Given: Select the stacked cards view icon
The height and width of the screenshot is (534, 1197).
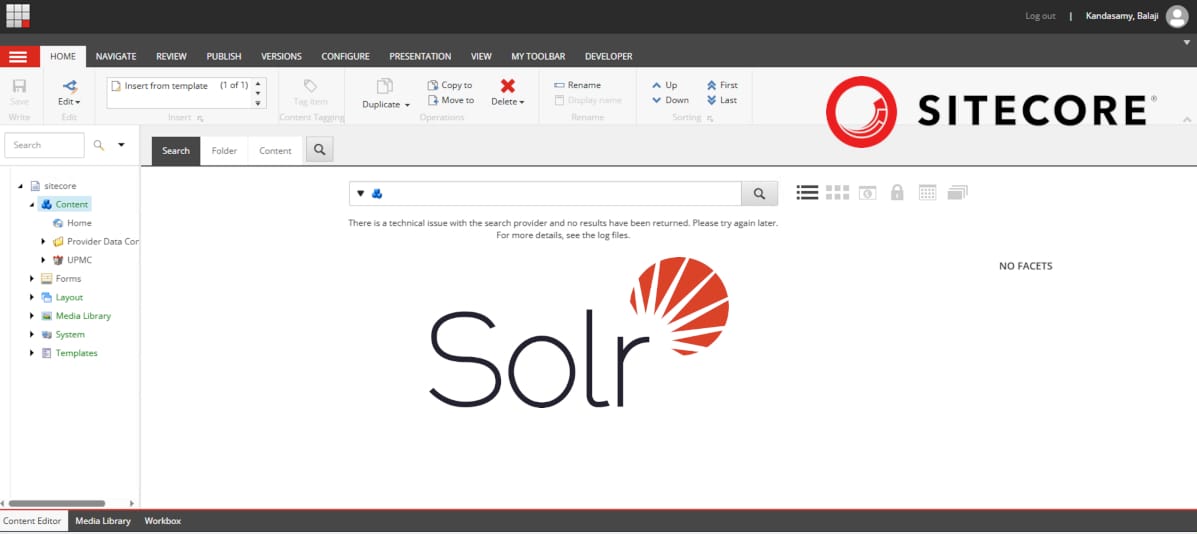Looking at the screenshot, I should (957, 193).
